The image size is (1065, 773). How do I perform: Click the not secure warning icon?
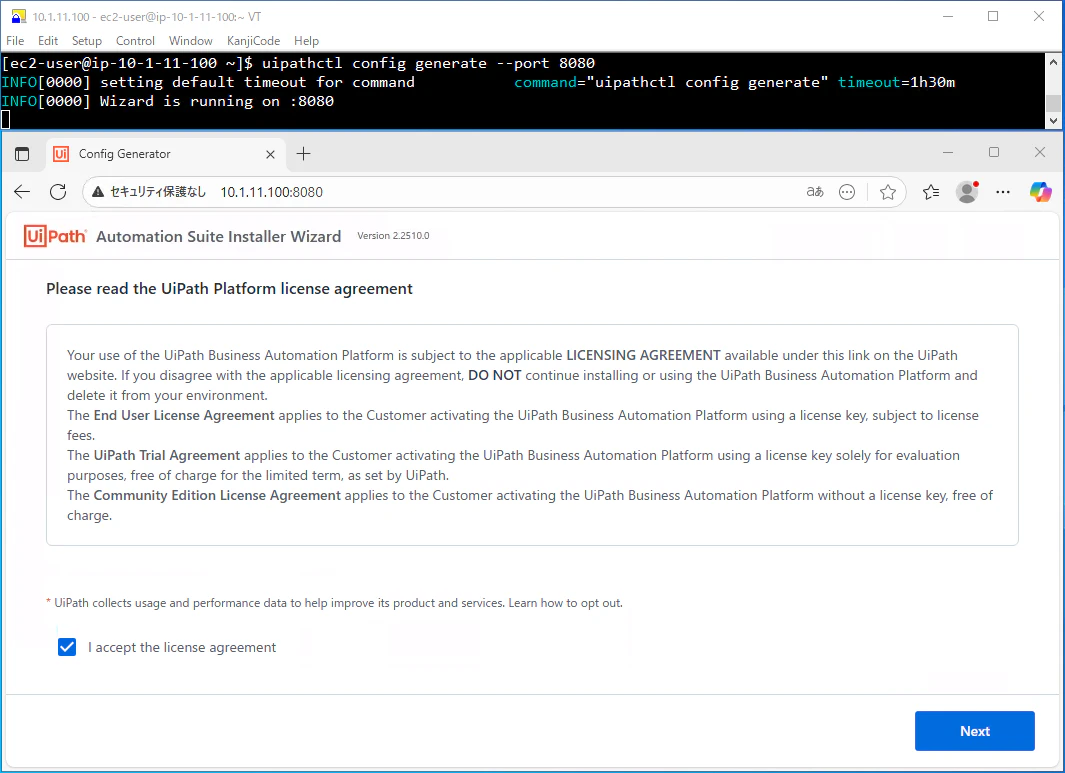[x=98, y=192]
